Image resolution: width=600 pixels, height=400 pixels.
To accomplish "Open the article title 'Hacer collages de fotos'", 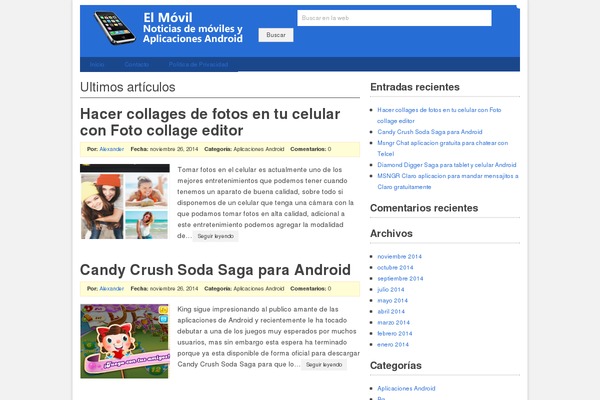I will 210,122.
